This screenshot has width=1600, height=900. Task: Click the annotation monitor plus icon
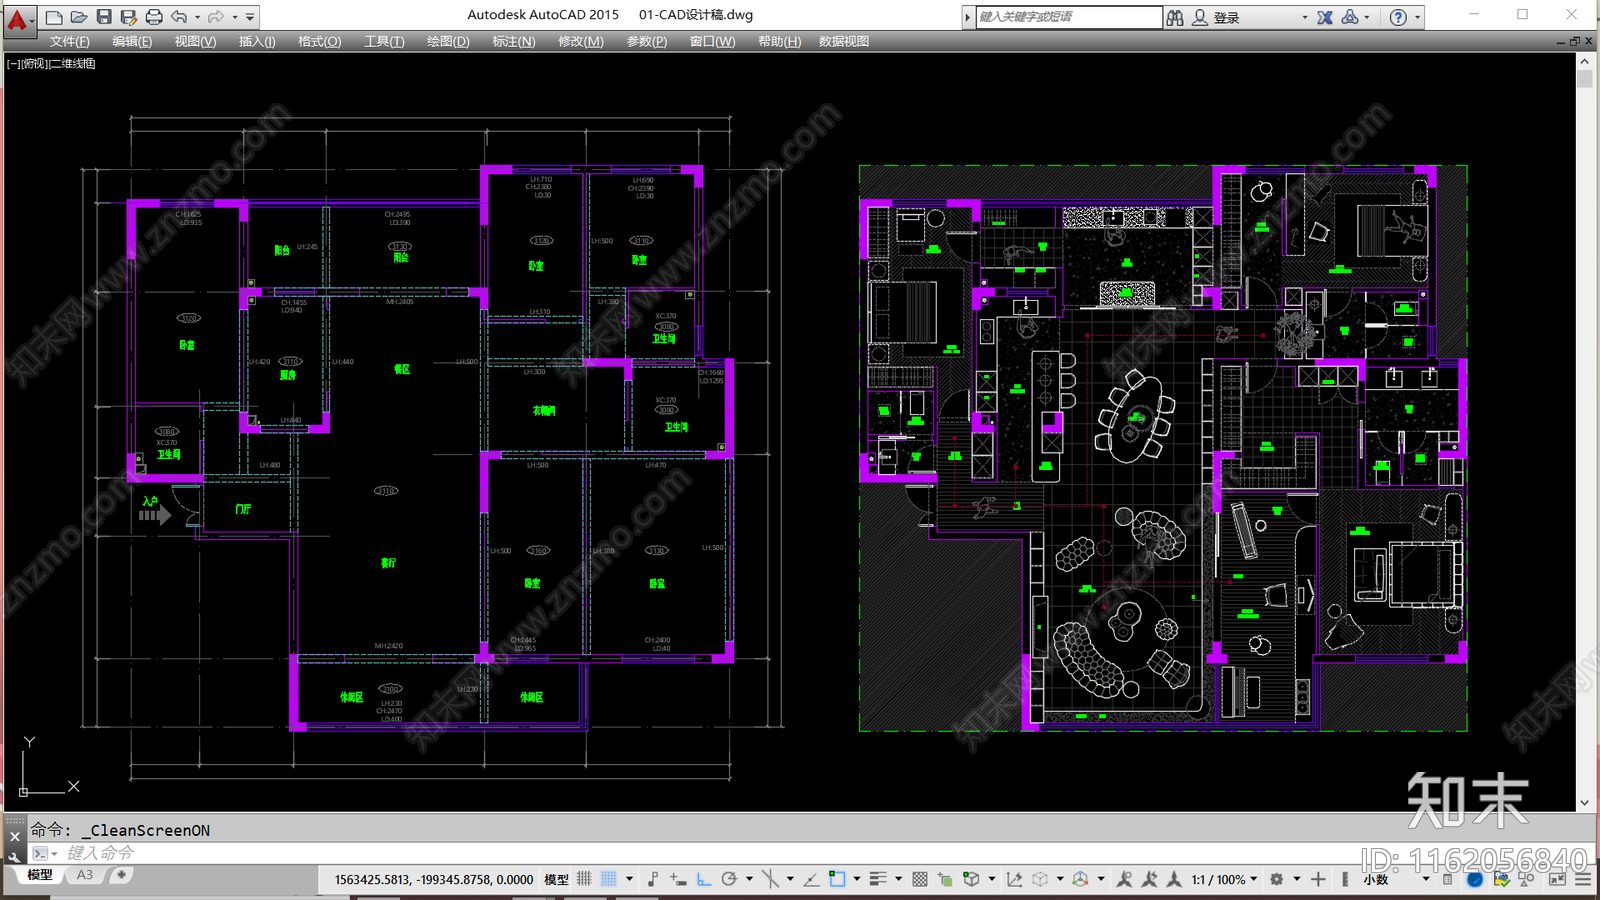(x=1318, y=880)
